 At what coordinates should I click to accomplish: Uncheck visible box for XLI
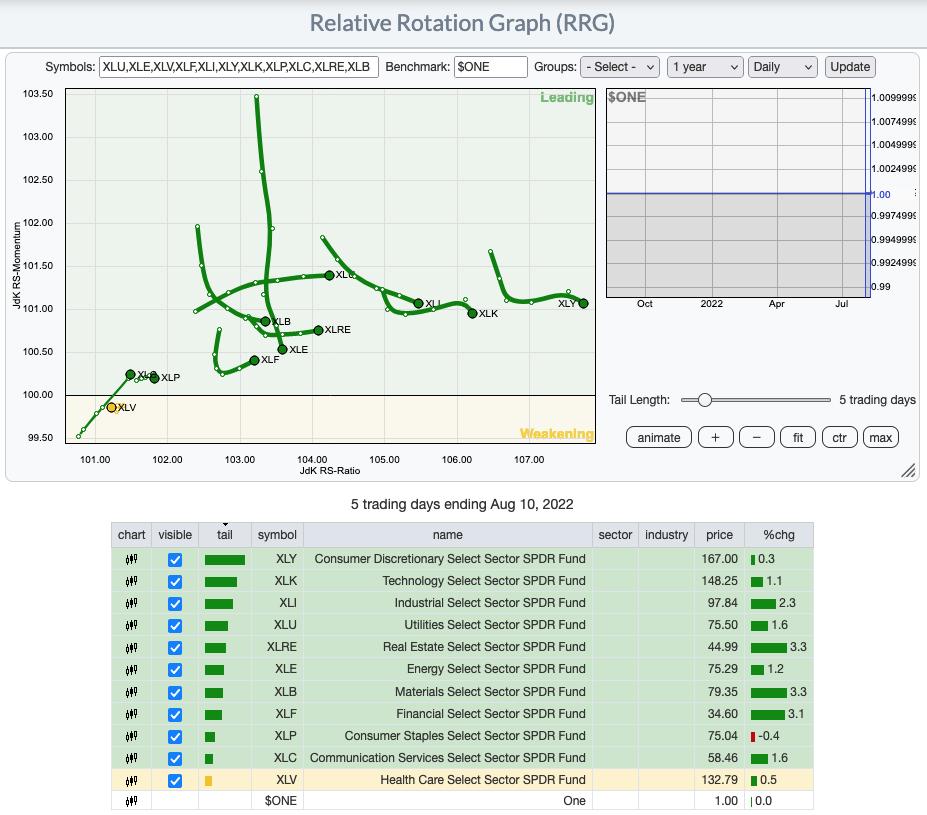(x=175, y=603)
